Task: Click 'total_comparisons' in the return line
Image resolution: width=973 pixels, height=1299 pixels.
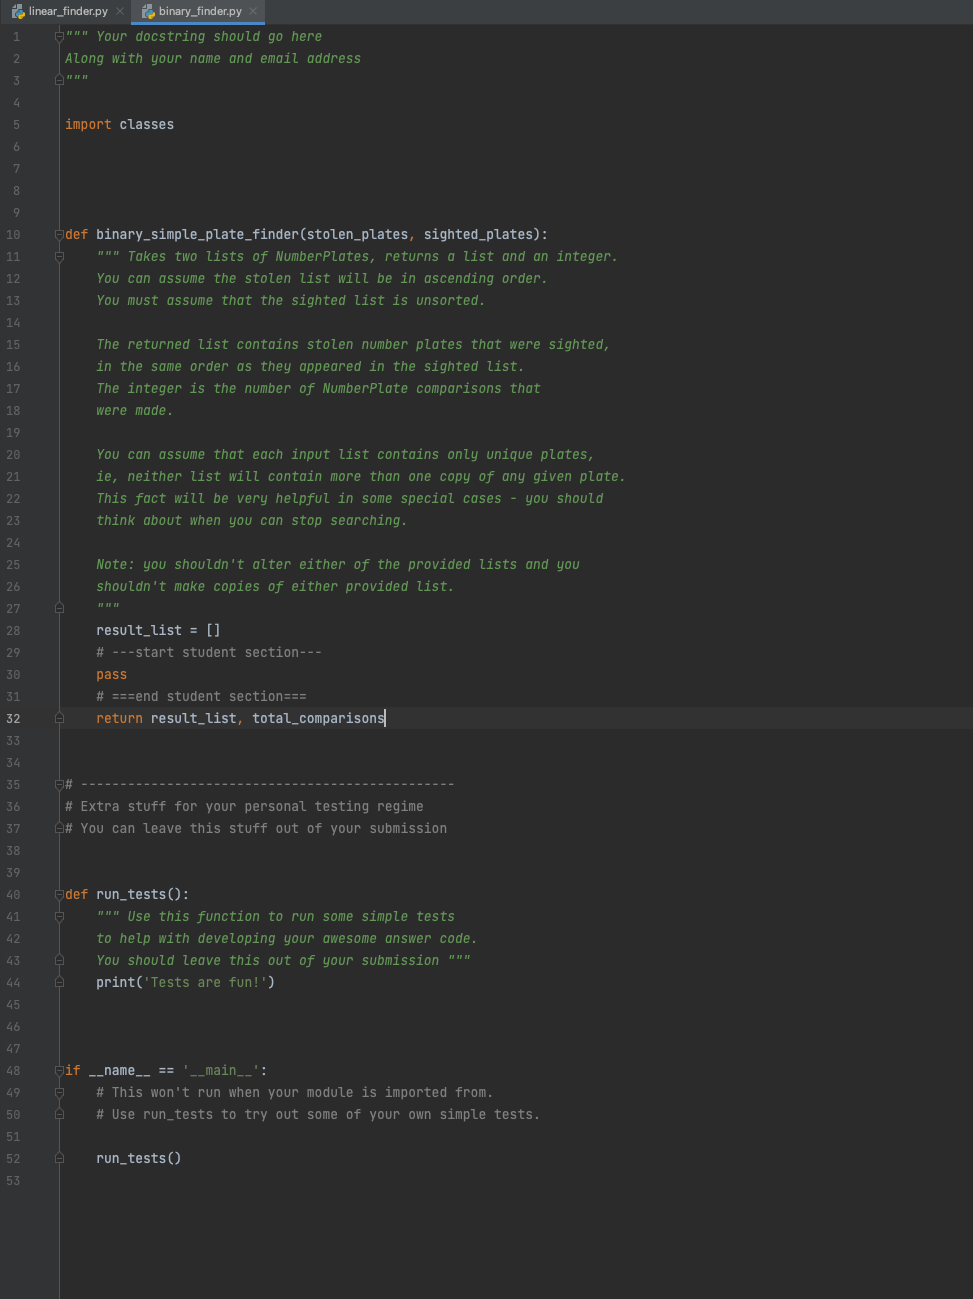Action: click(319, 719)
